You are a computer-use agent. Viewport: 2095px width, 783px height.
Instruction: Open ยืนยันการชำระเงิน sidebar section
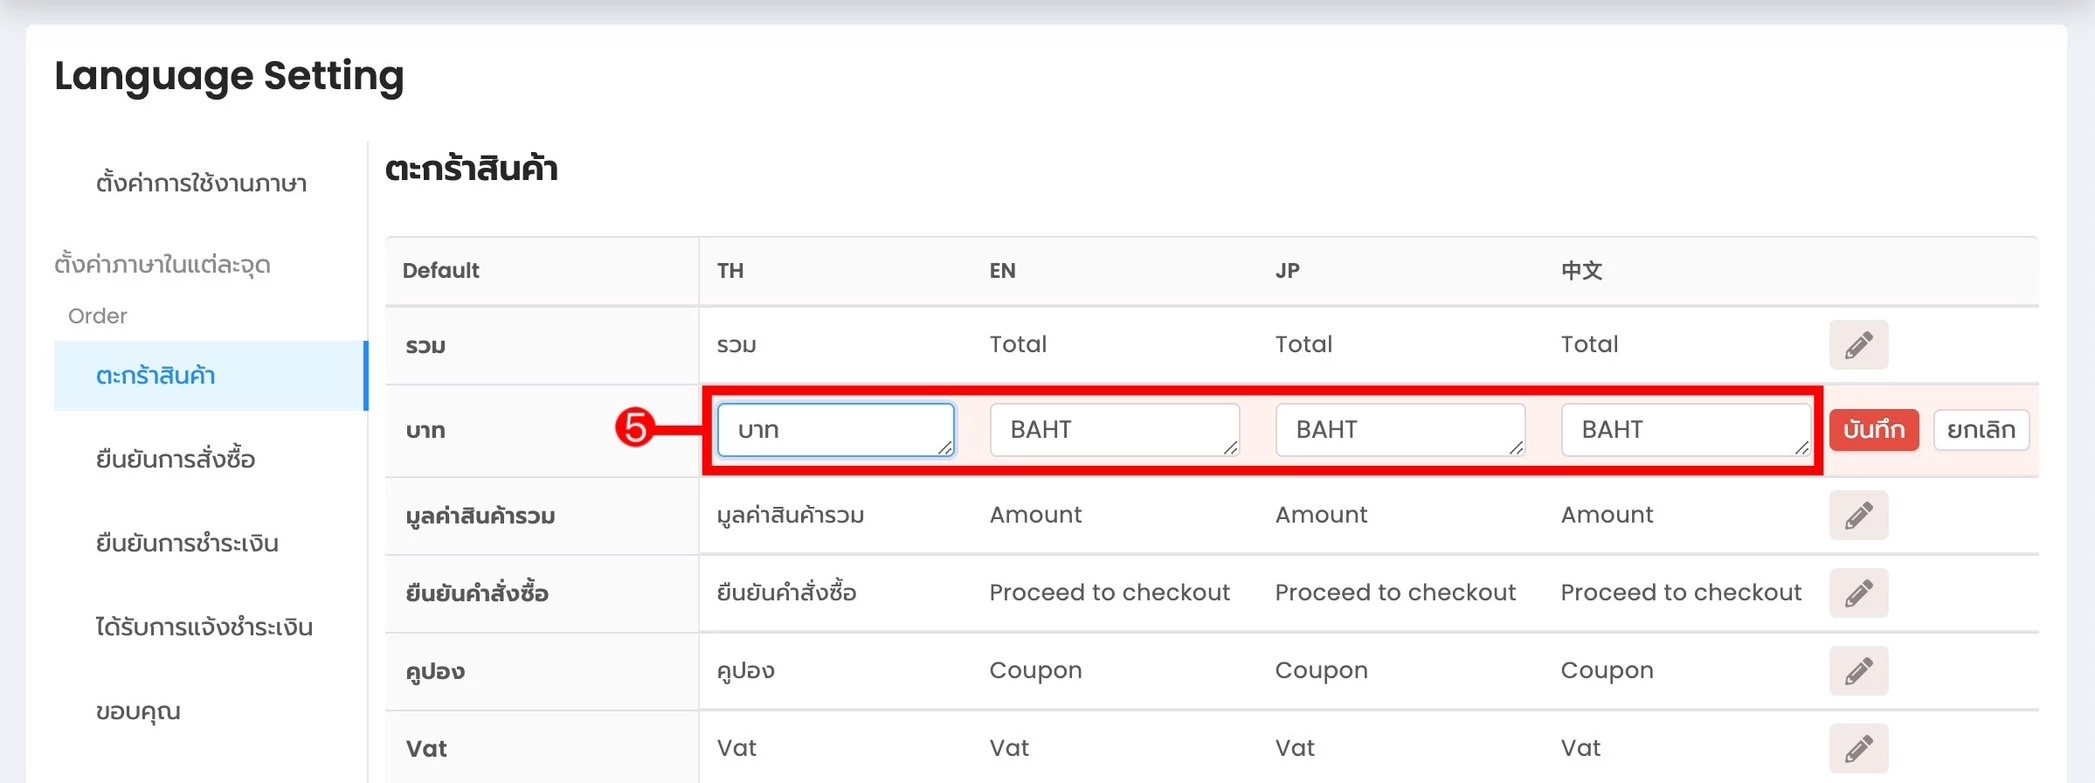click(x=187, y=544)
